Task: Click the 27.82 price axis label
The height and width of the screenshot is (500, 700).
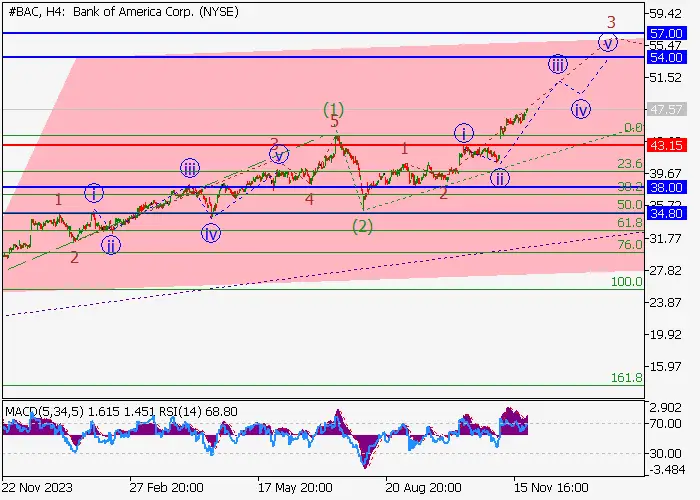Action: point(665,271)
